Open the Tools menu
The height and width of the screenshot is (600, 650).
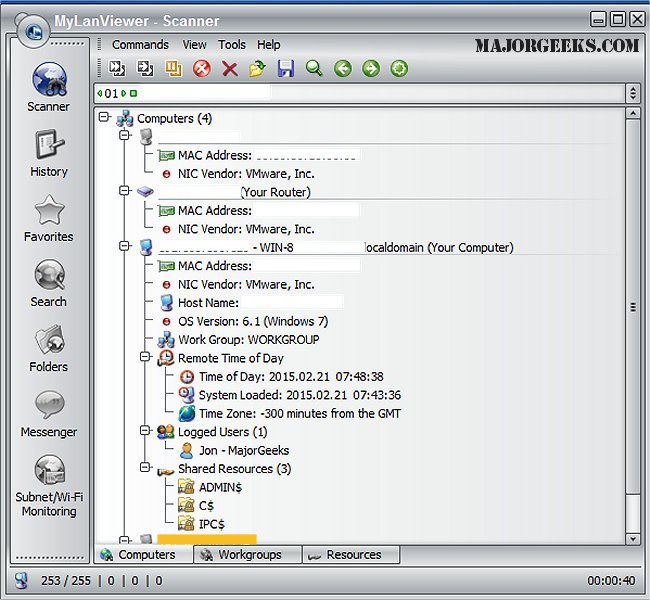click(x=231, y=45)
